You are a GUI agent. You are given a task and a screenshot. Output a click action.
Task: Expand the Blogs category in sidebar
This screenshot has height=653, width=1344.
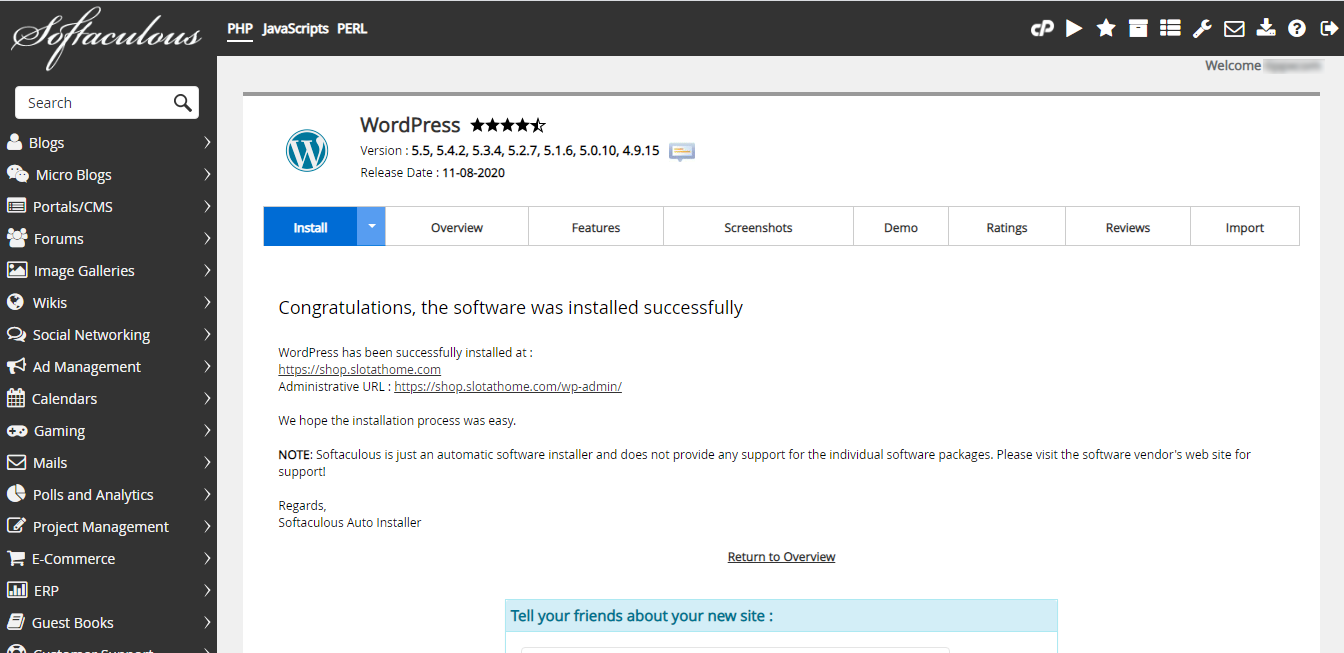click(108, 143)
